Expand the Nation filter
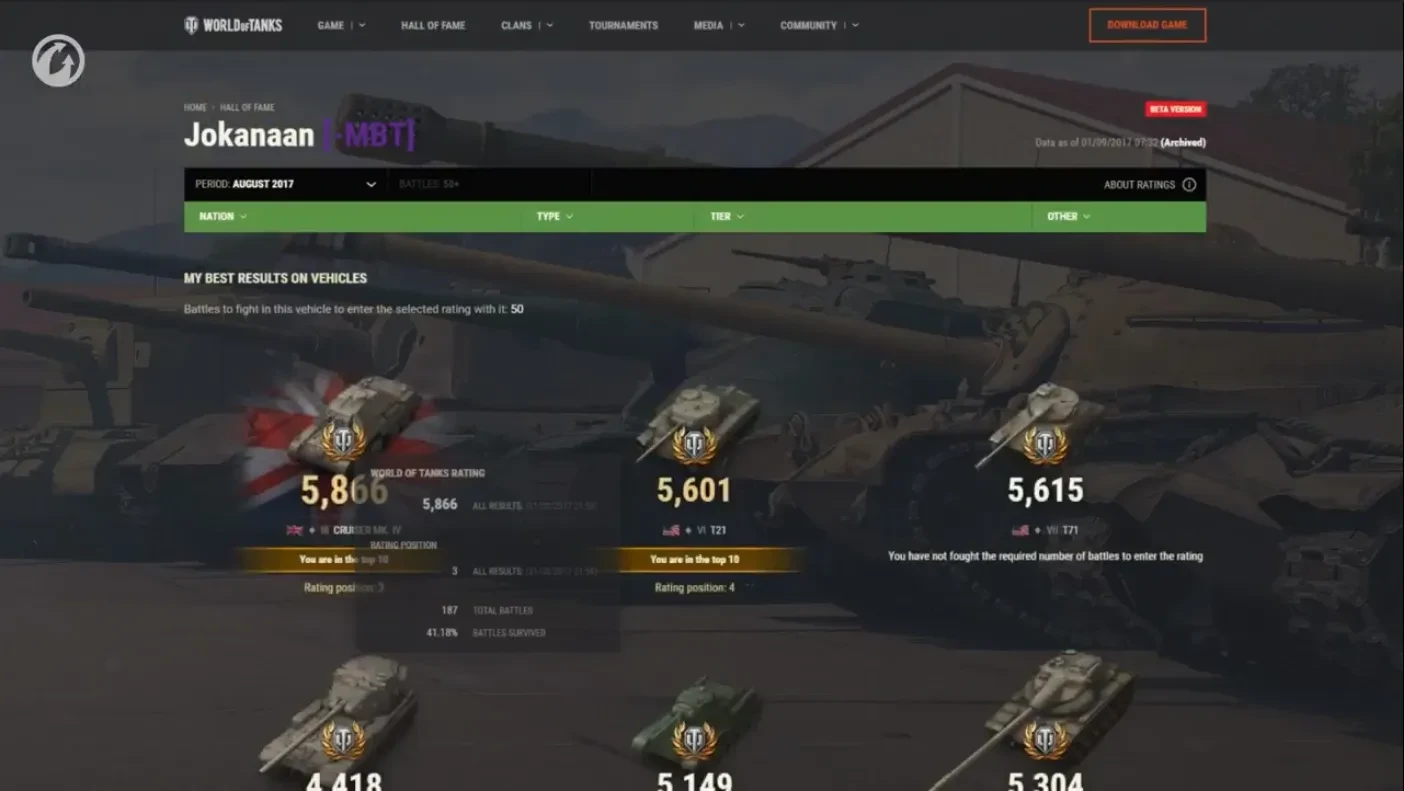 tap(223, 216)
